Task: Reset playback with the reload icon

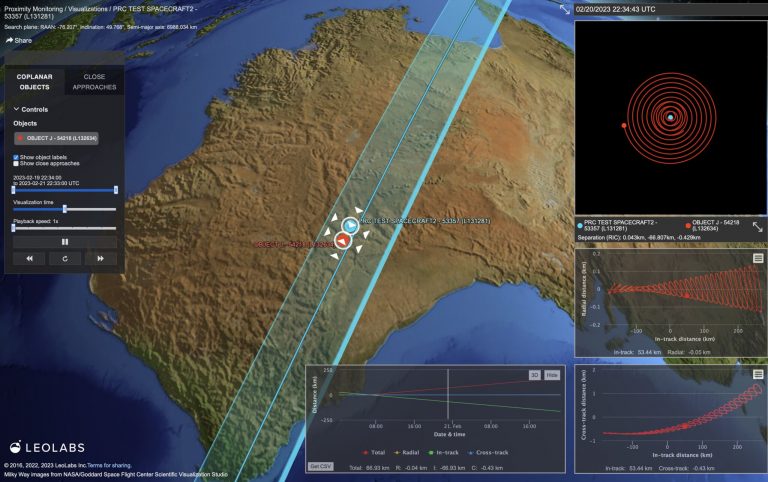Action: tap(65, 258)
